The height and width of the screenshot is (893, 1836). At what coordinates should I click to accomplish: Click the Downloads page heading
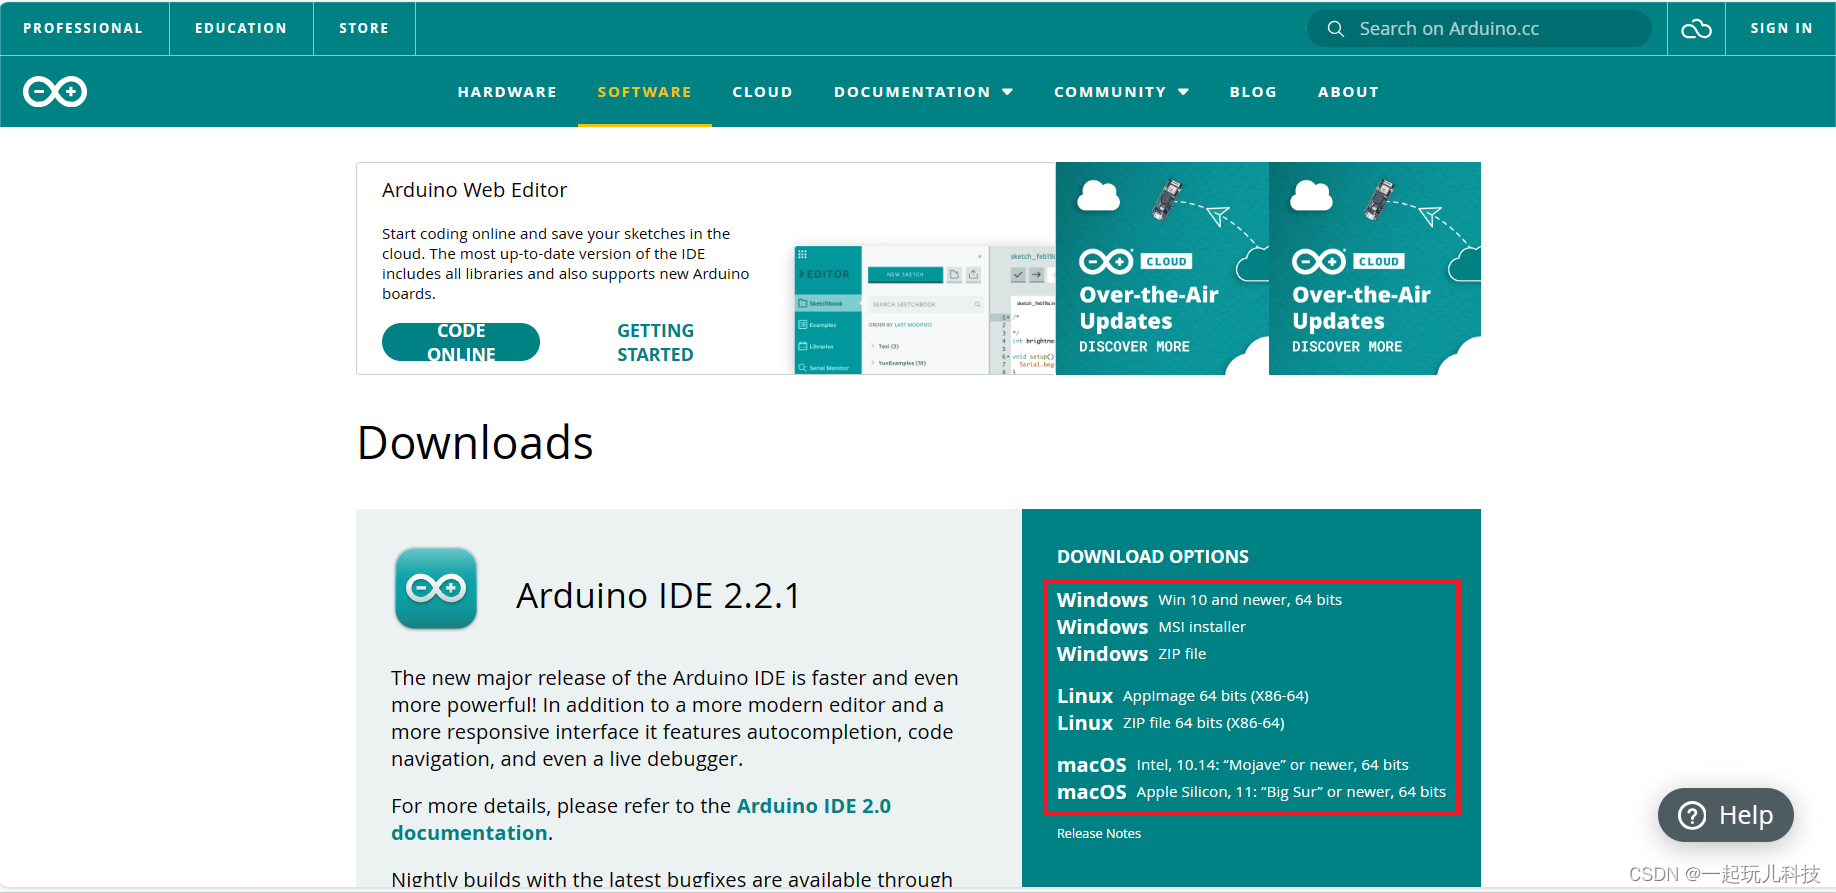point(475,443)
